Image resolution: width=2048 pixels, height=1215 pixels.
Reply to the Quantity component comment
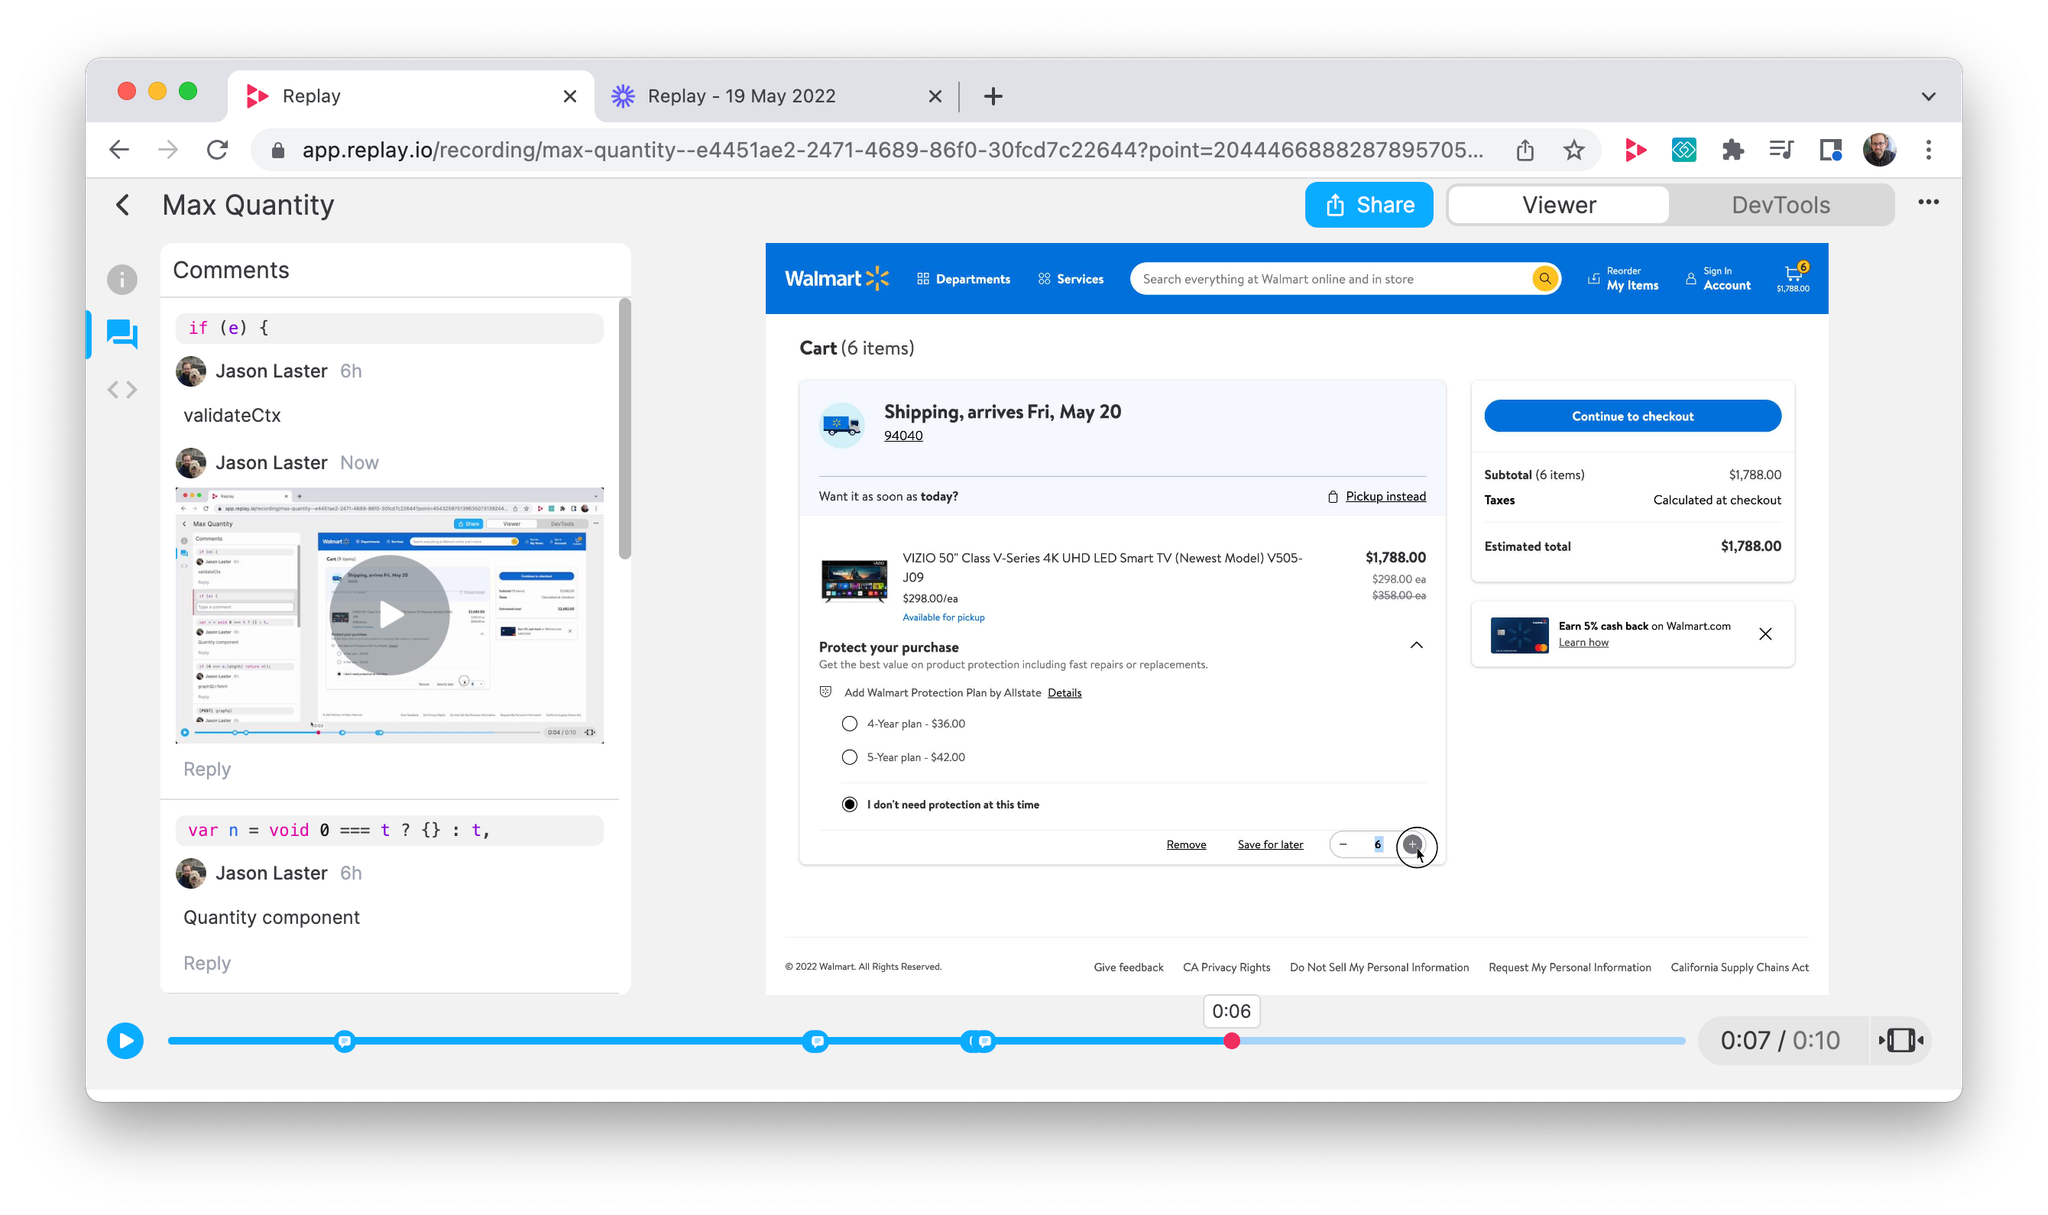(207, 963)
